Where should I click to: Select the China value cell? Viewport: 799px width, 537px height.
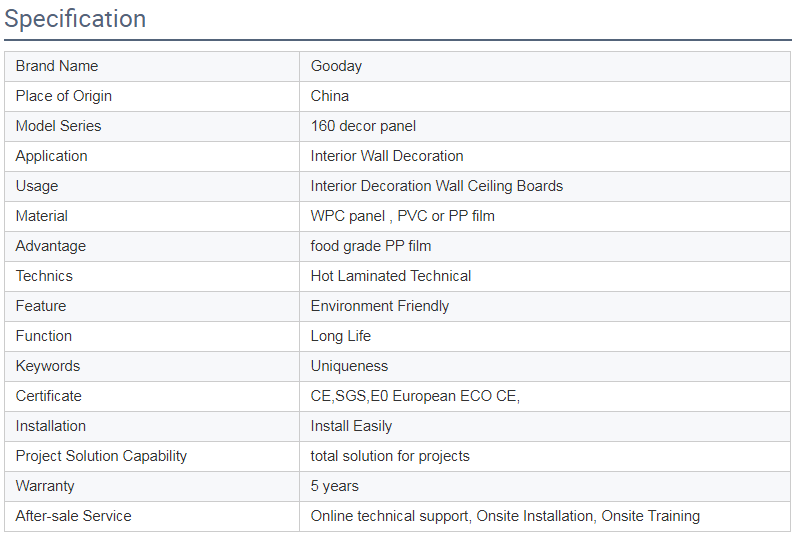[330, 96]
